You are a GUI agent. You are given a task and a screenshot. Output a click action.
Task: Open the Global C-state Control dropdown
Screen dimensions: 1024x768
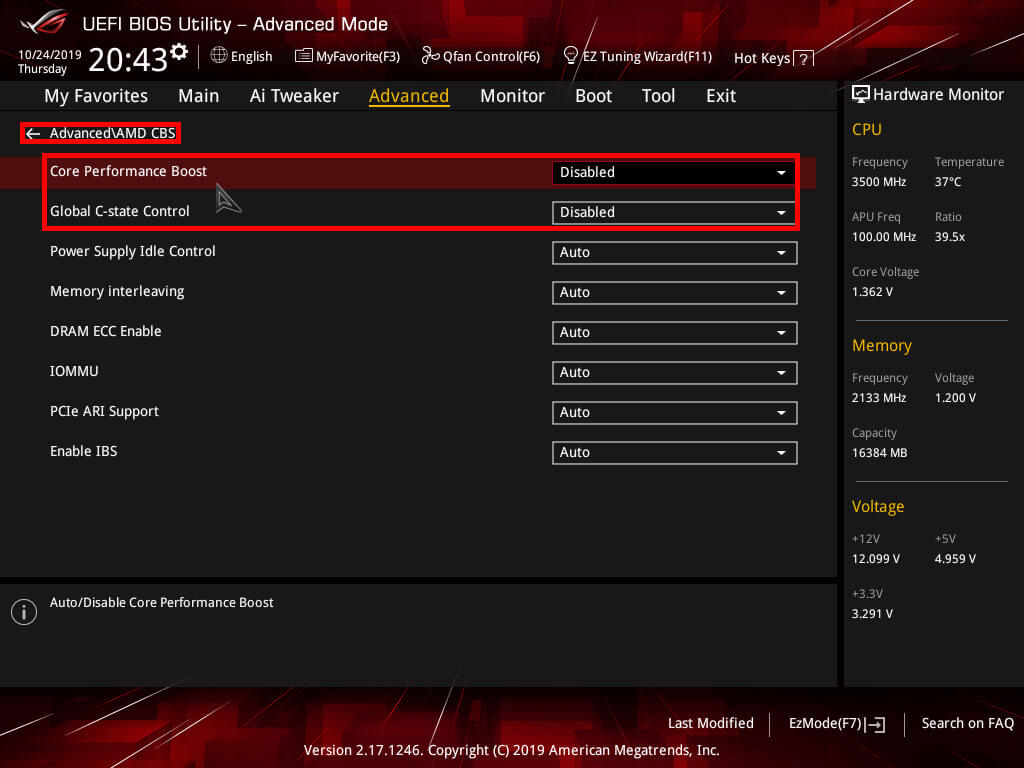(x=674, y=212)
